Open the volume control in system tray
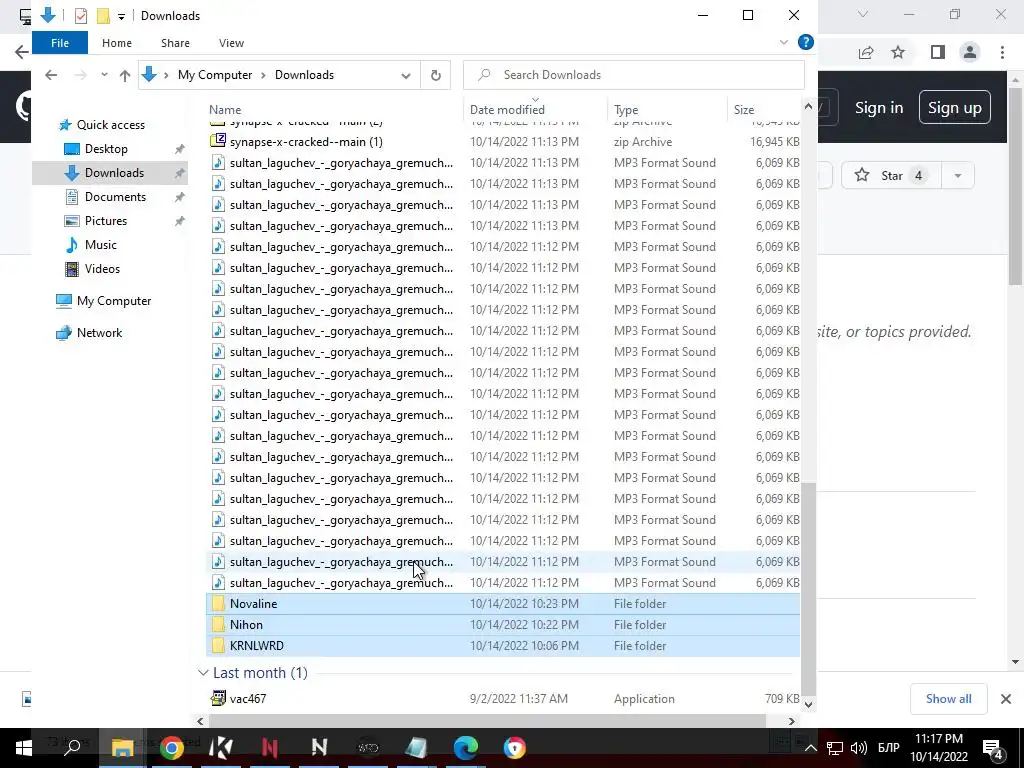Image resolution: width=1024 pixels, height=768 pixels. point(859,748)
